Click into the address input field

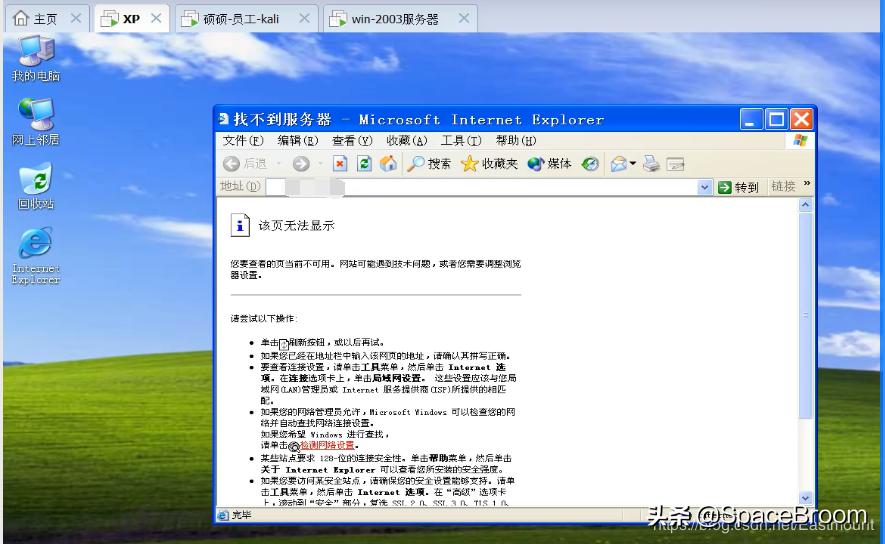coord(481,187)
